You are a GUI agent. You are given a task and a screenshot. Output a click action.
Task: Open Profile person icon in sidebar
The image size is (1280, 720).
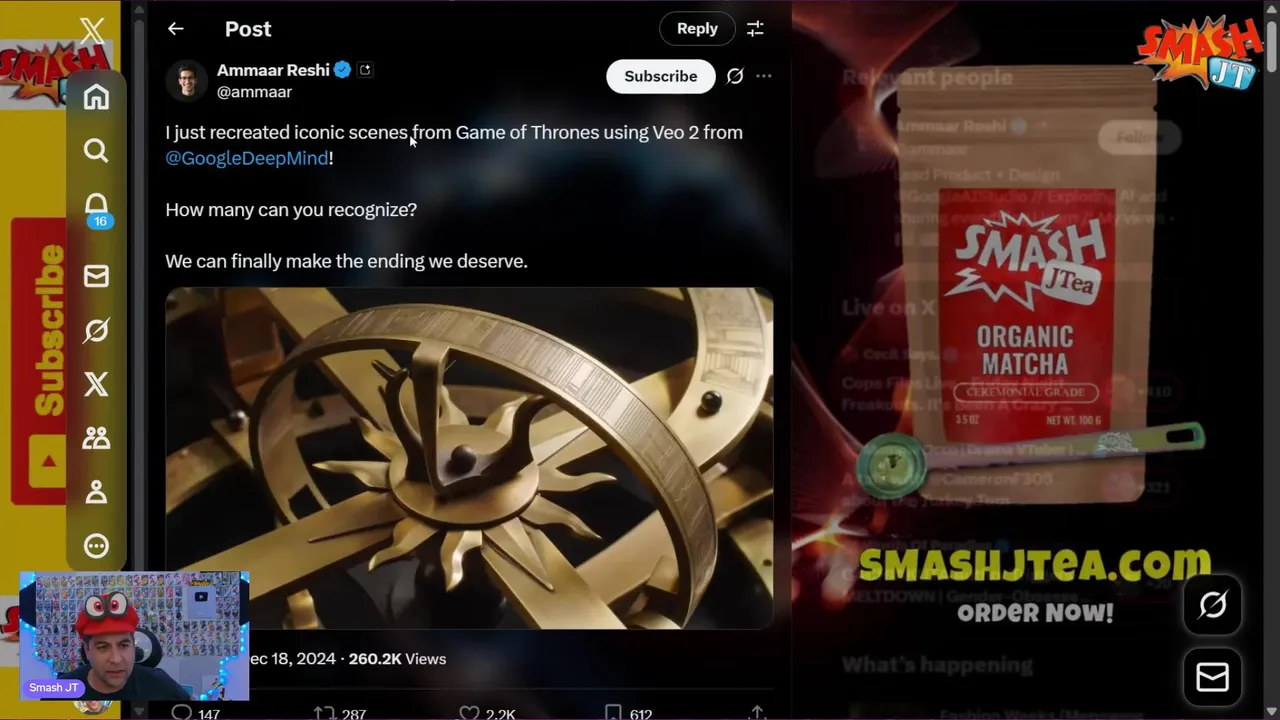pos(96,492)
